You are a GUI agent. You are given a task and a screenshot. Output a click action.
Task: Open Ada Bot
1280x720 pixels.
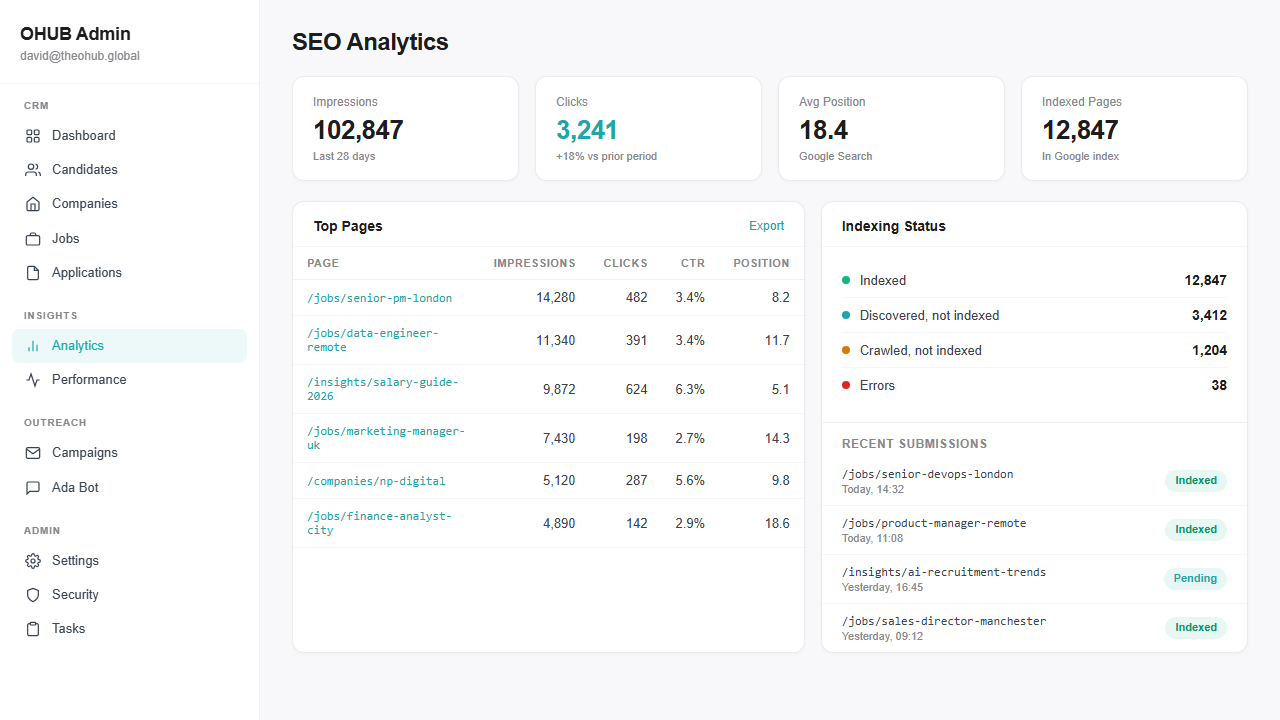point(129,488)
